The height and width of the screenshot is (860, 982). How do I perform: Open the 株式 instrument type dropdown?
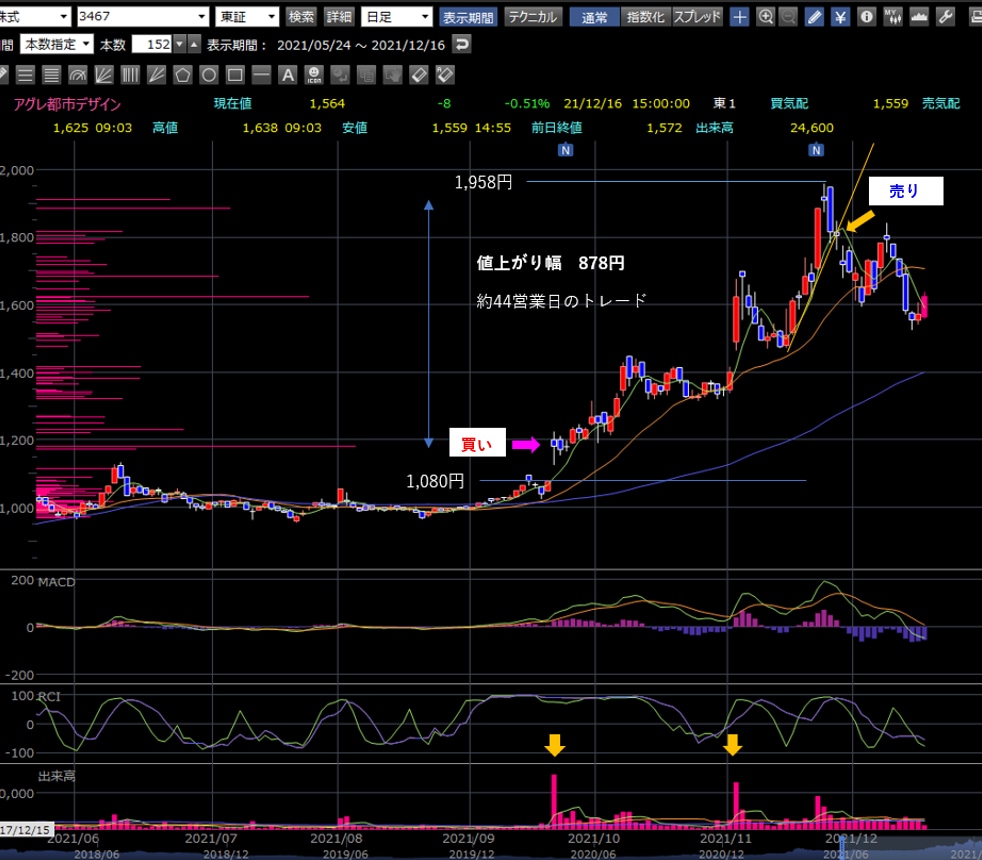point(34,17)
